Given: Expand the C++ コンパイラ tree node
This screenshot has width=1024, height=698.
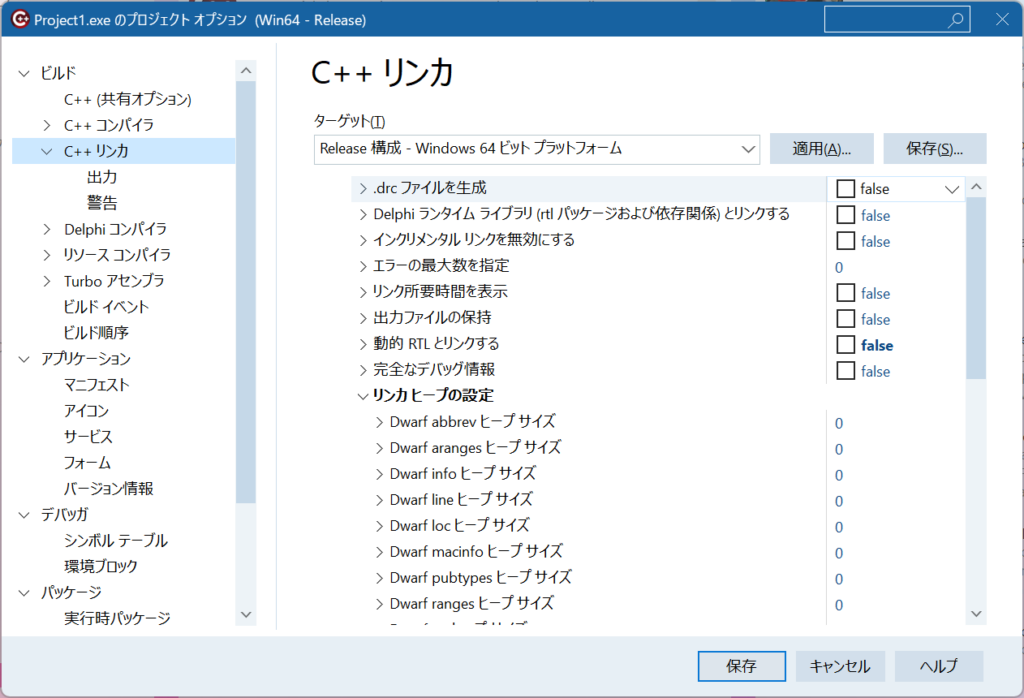Looking at the screenshot, I should 47,125.
